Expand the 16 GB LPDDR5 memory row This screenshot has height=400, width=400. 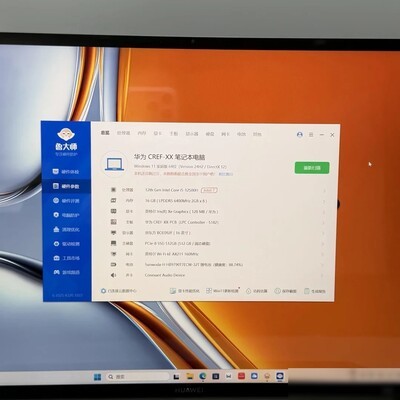click(x=217, y=201)
